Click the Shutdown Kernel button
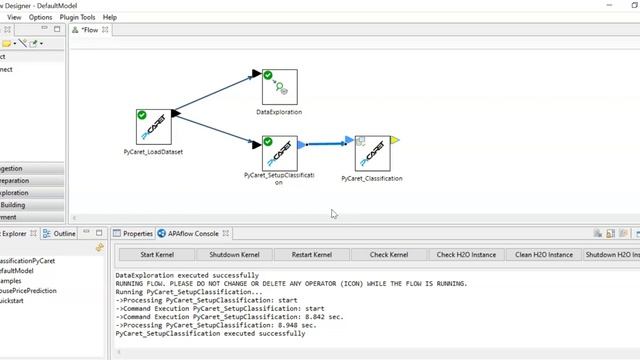This screenshot has height=360, width=640. [x=234, y=255]
